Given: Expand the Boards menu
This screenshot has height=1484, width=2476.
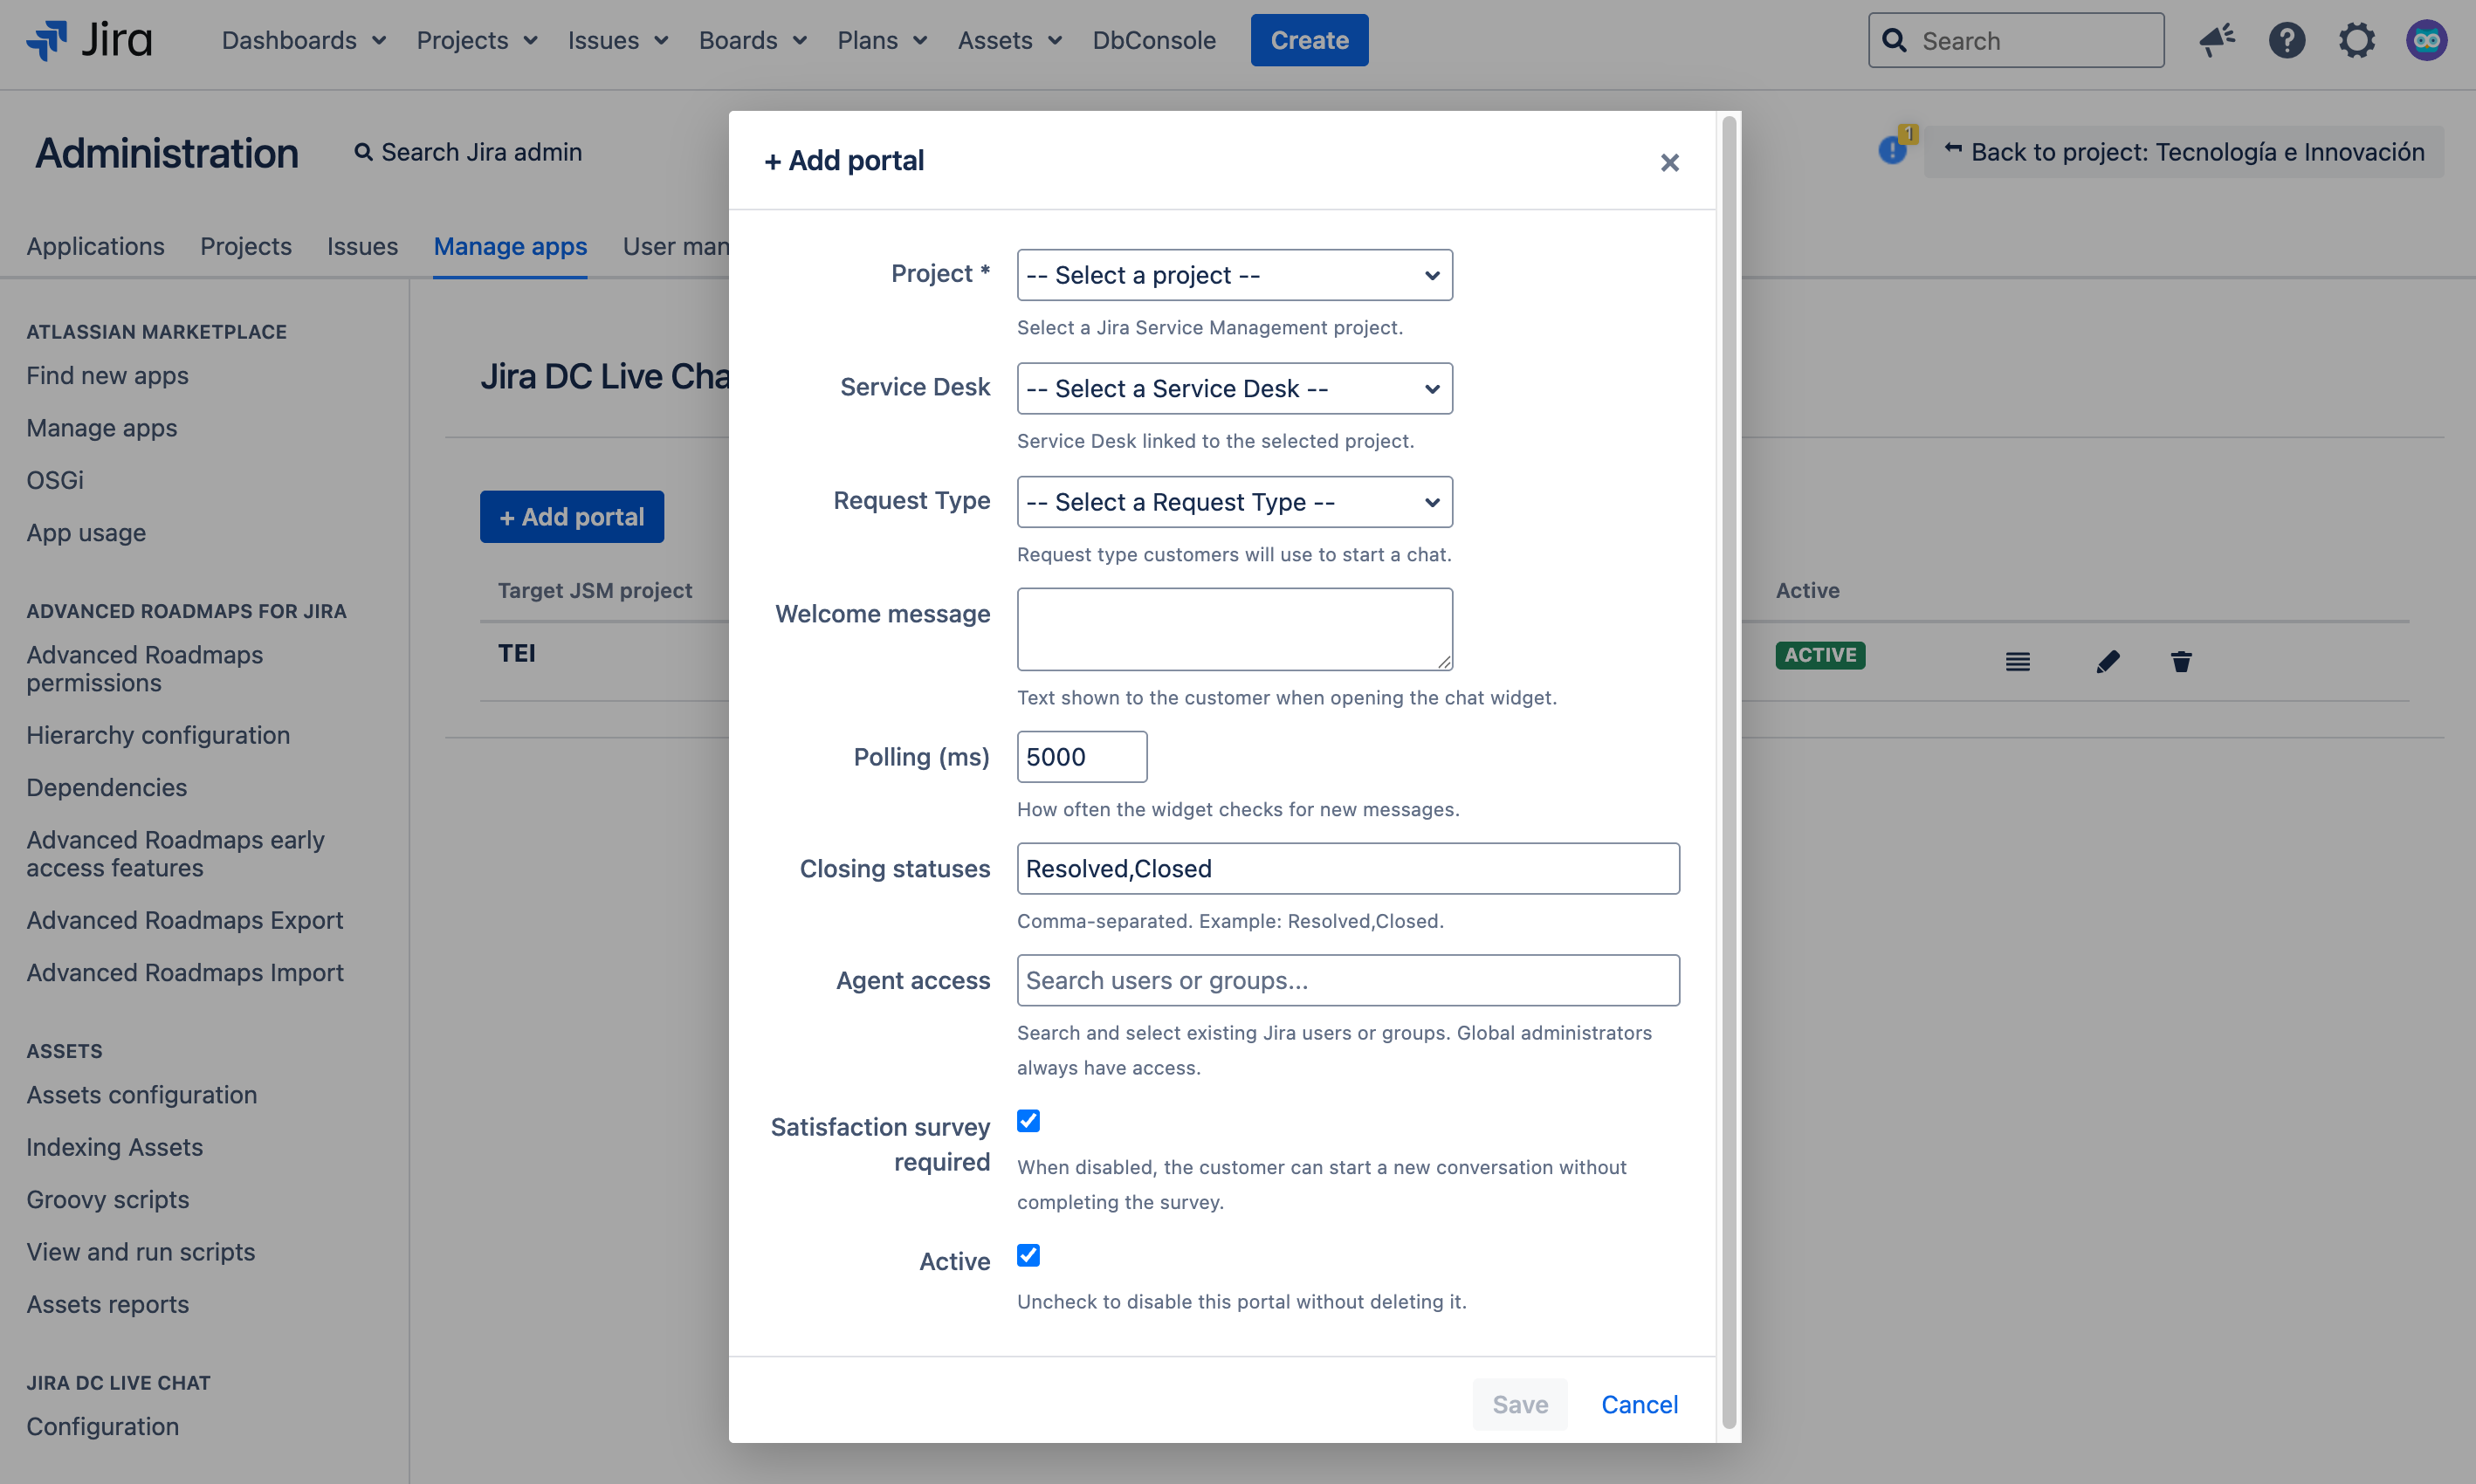Looking at the screenshot, I should tap(753, 40).
